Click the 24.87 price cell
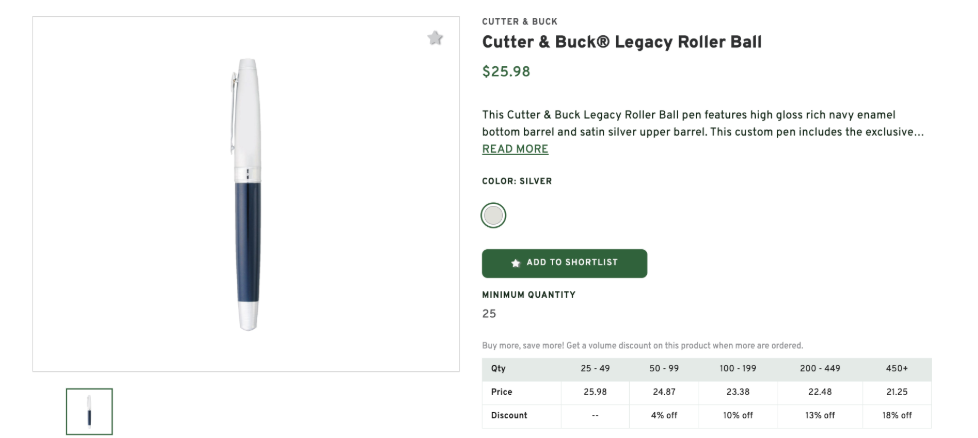This screenshot has height=438, width=978. (x=664, y=392)
